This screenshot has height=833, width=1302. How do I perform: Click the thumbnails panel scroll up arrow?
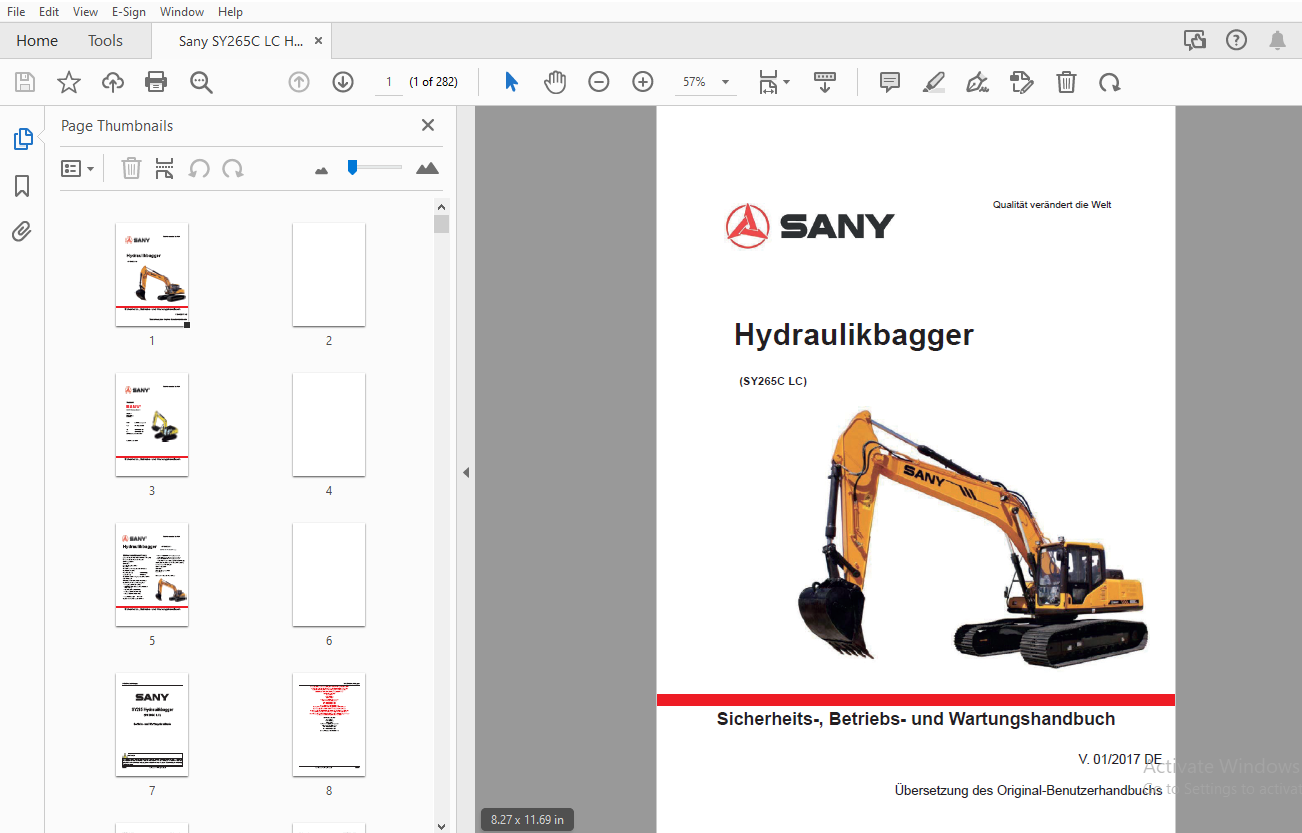[x=441, y=206]
